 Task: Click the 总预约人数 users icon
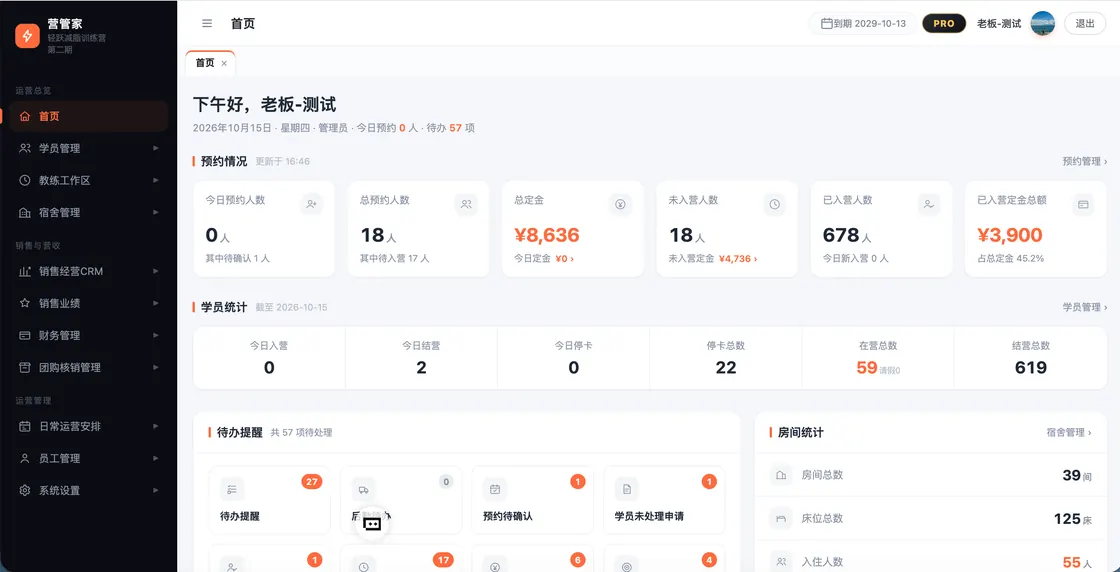click(x=466, y=204)
